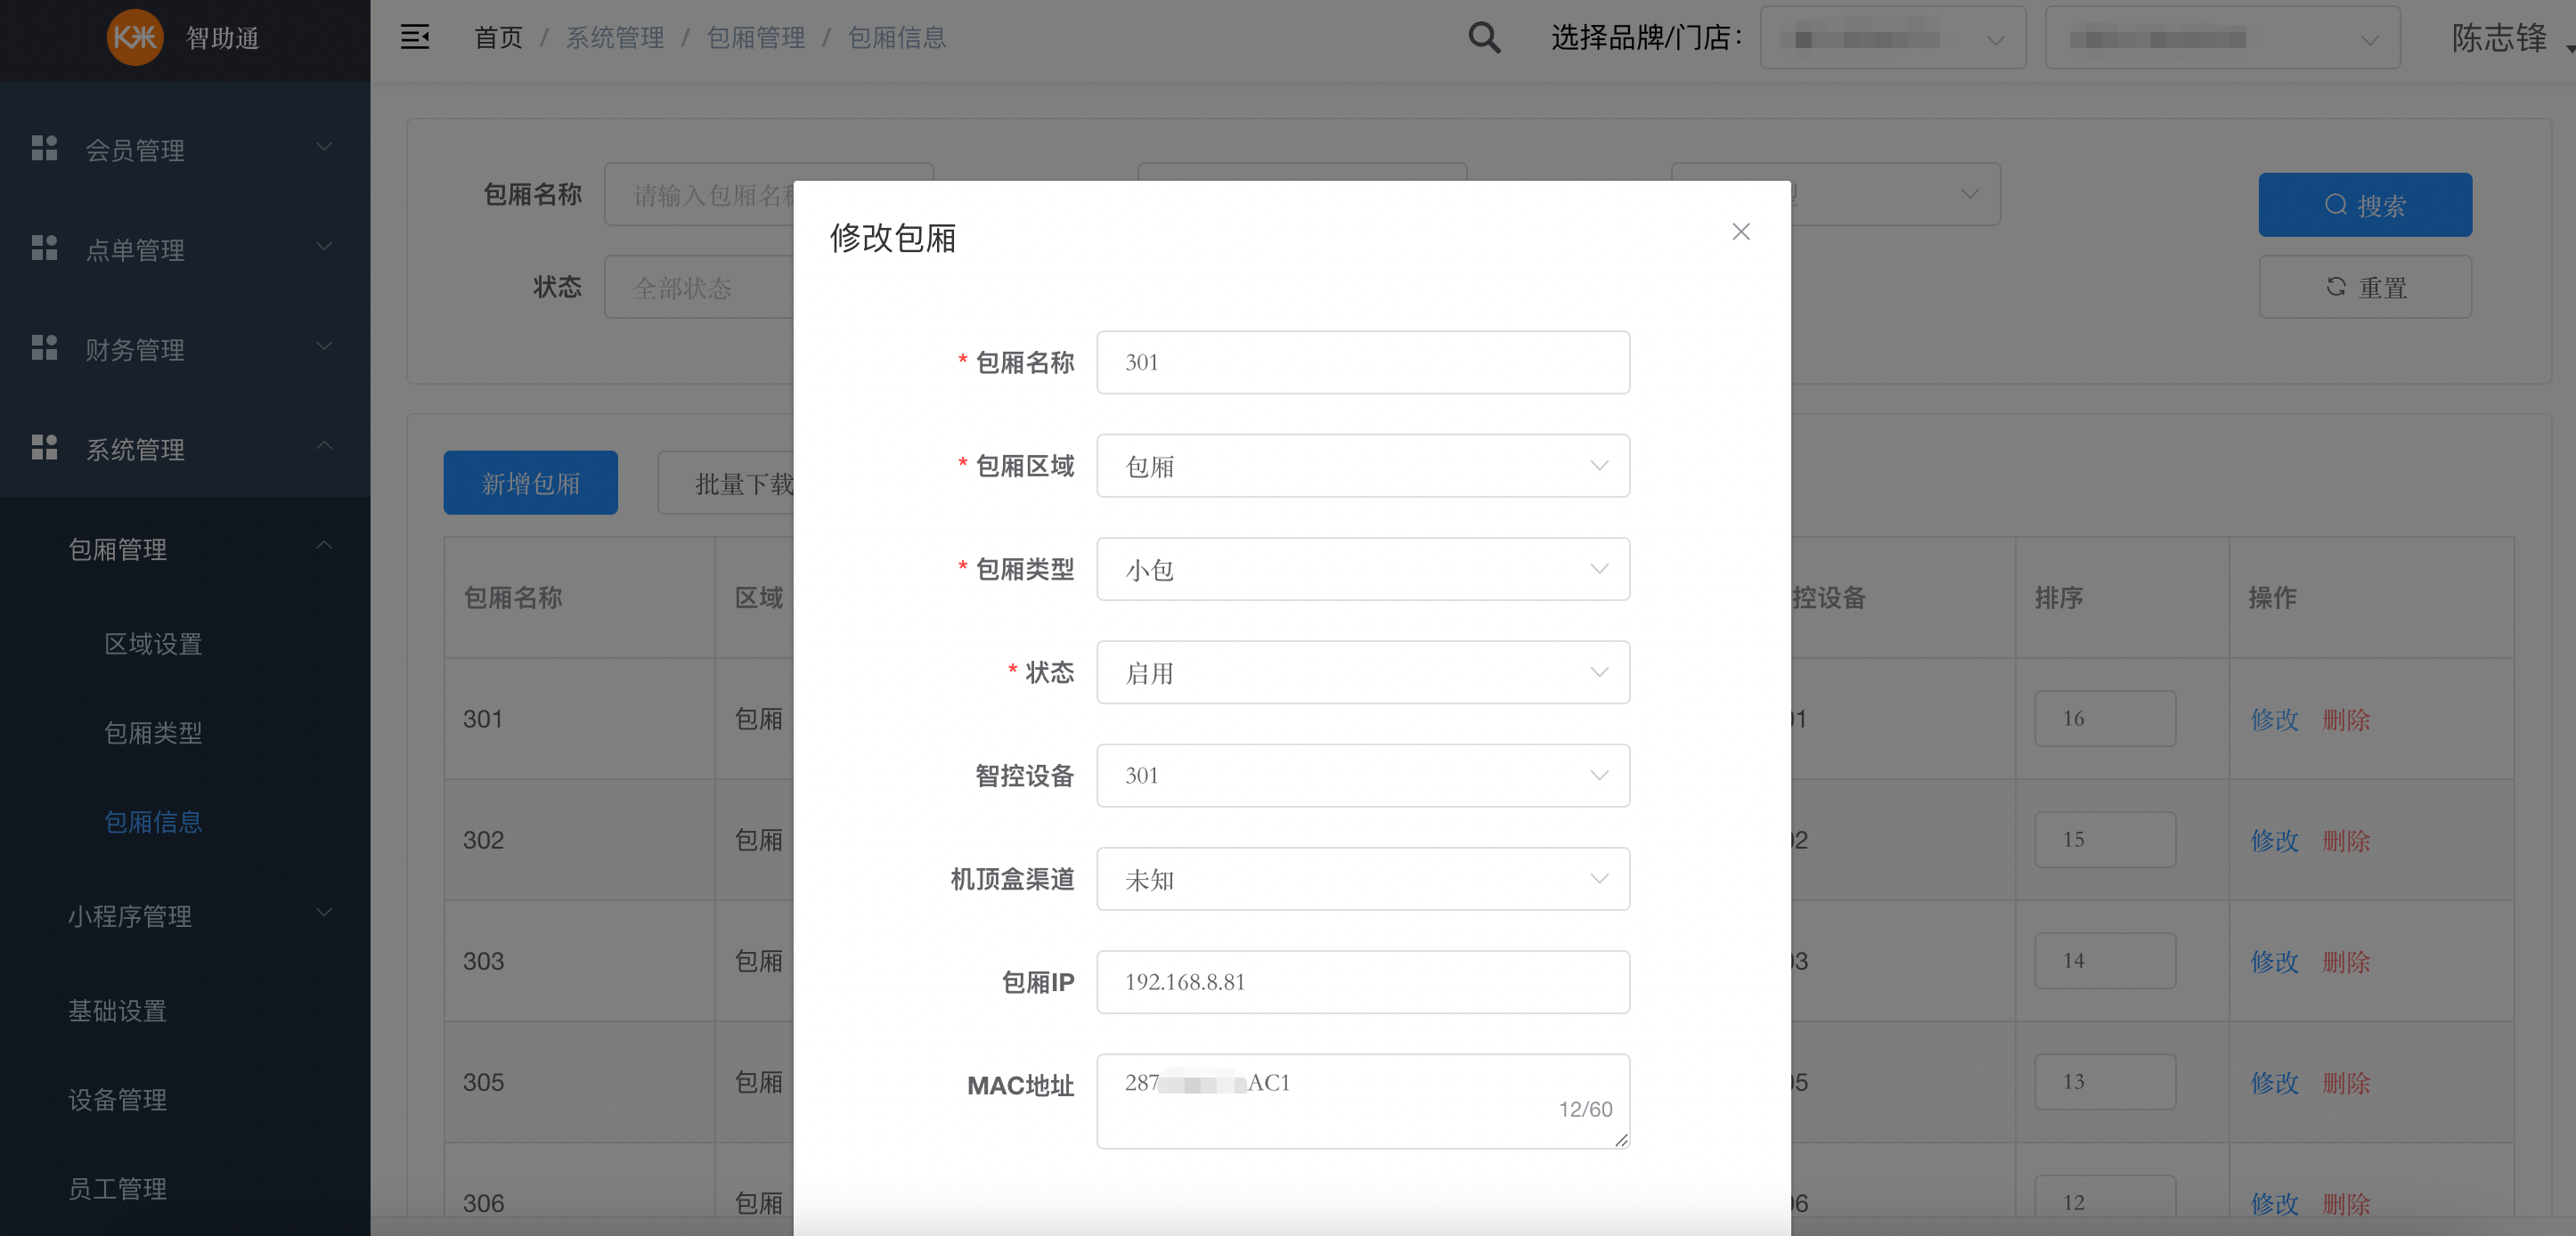Select the 财务管理 grid icon
The image size is (2576, 1236).
pos(44,348)
